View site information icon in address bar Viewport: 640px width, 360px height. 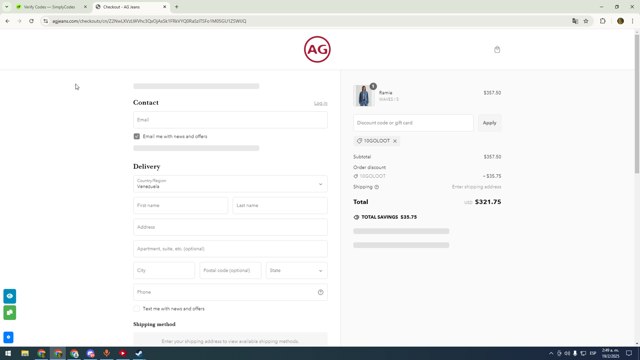46,21
